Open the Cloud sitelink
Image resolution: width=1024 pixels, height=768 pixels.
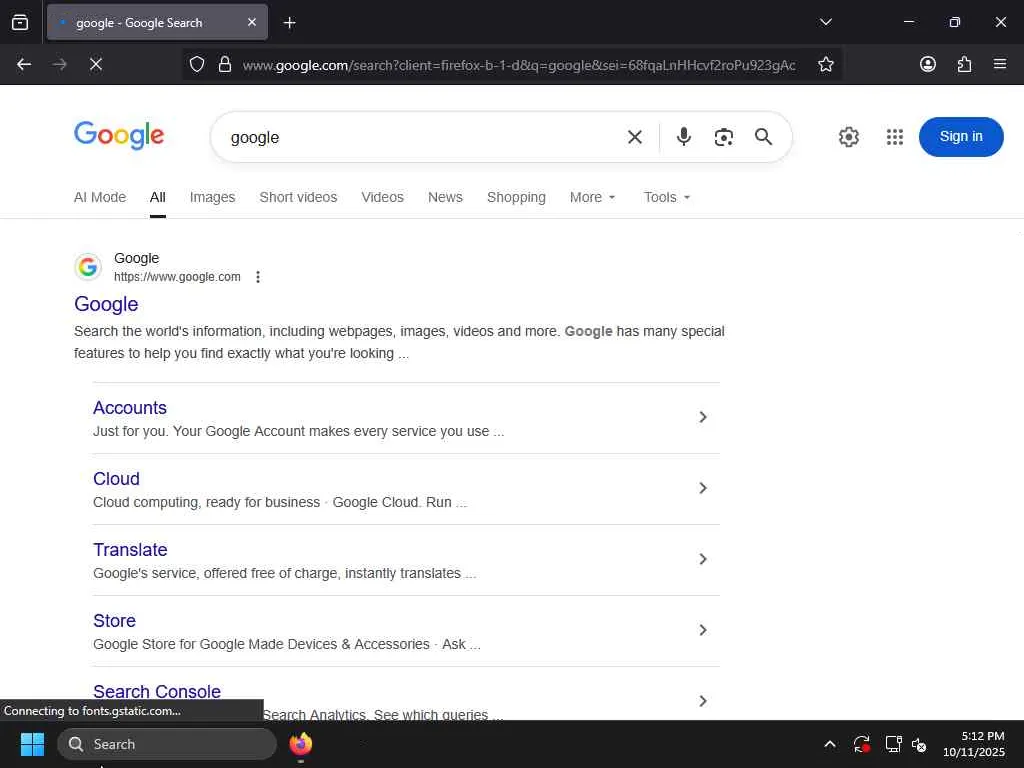coord(116,479)
